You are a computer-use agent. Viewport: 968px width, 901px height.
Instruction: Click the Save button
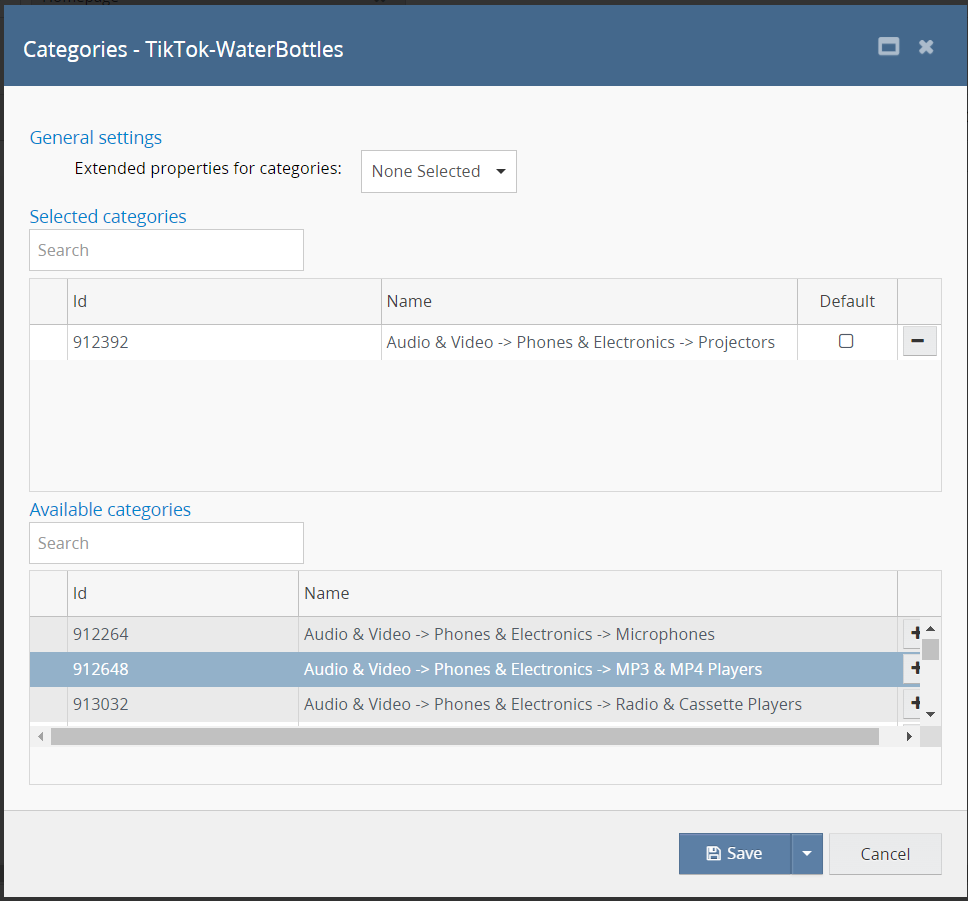click(735, 854)
